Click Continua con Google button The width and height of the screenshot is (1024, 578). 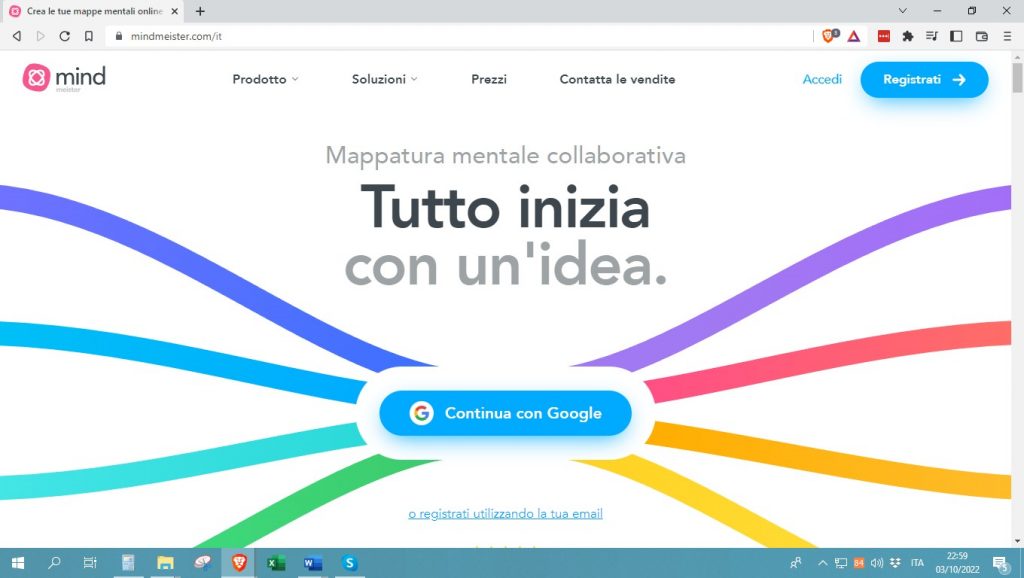point(505,413)
